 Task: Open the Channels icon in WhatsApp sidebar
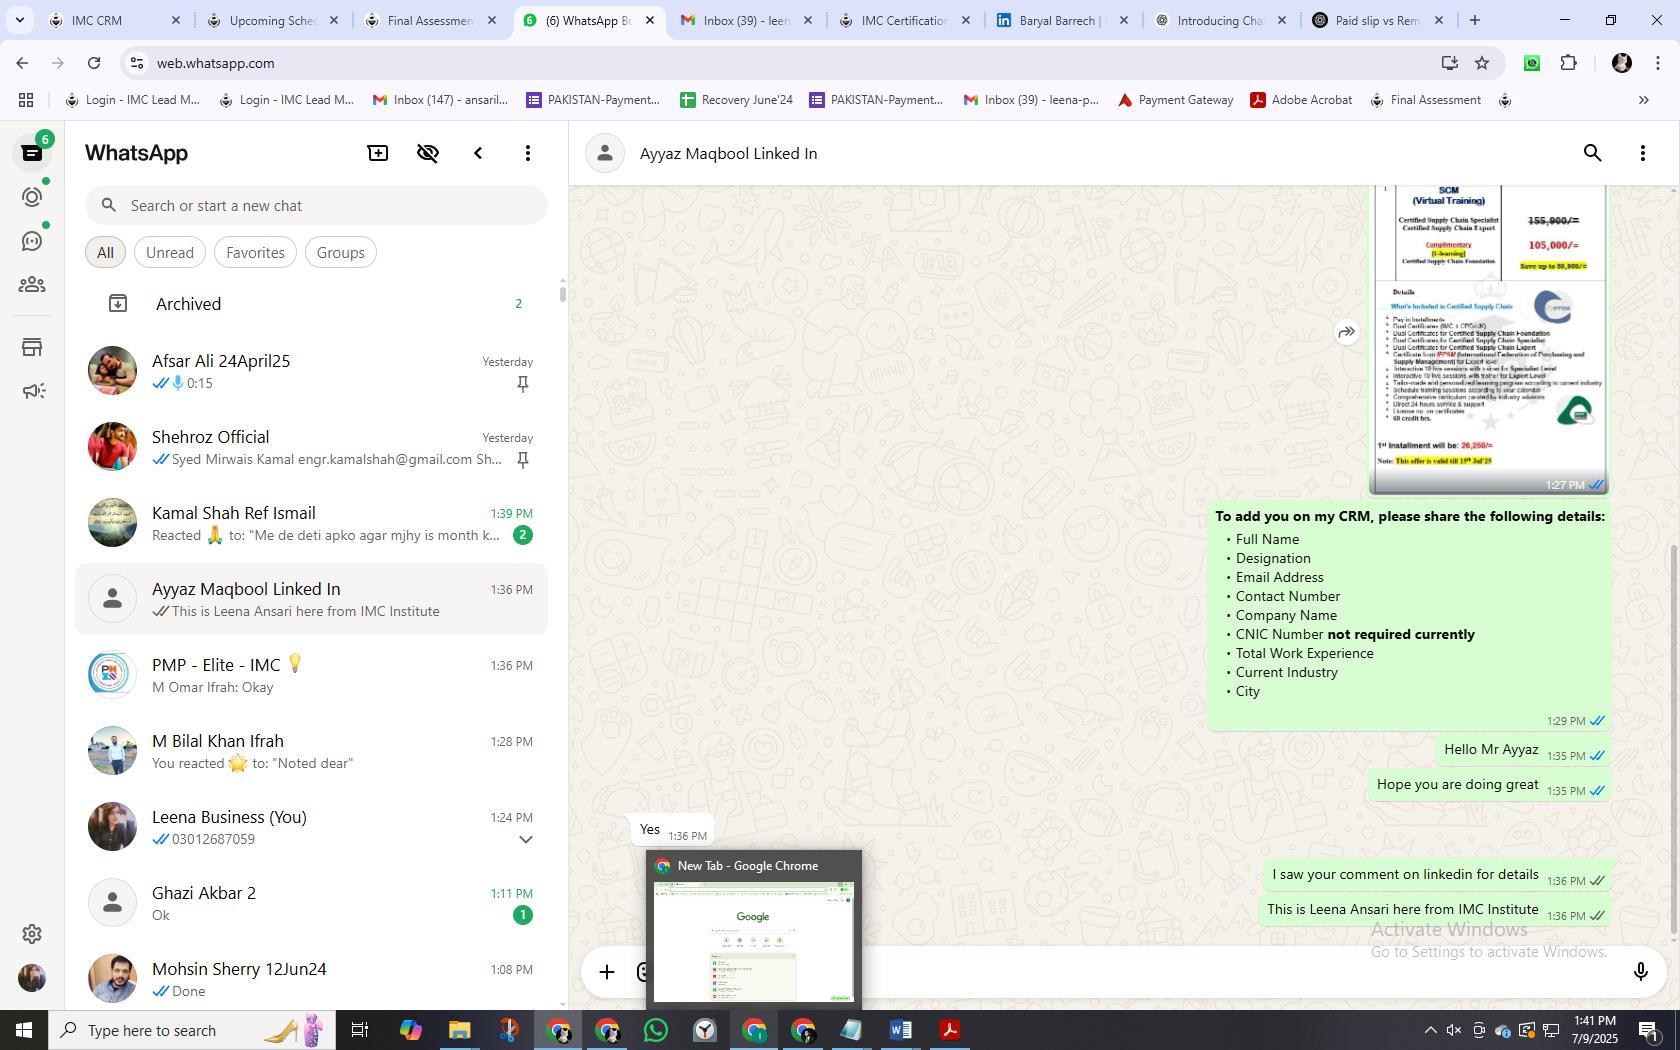click(32, 241)
